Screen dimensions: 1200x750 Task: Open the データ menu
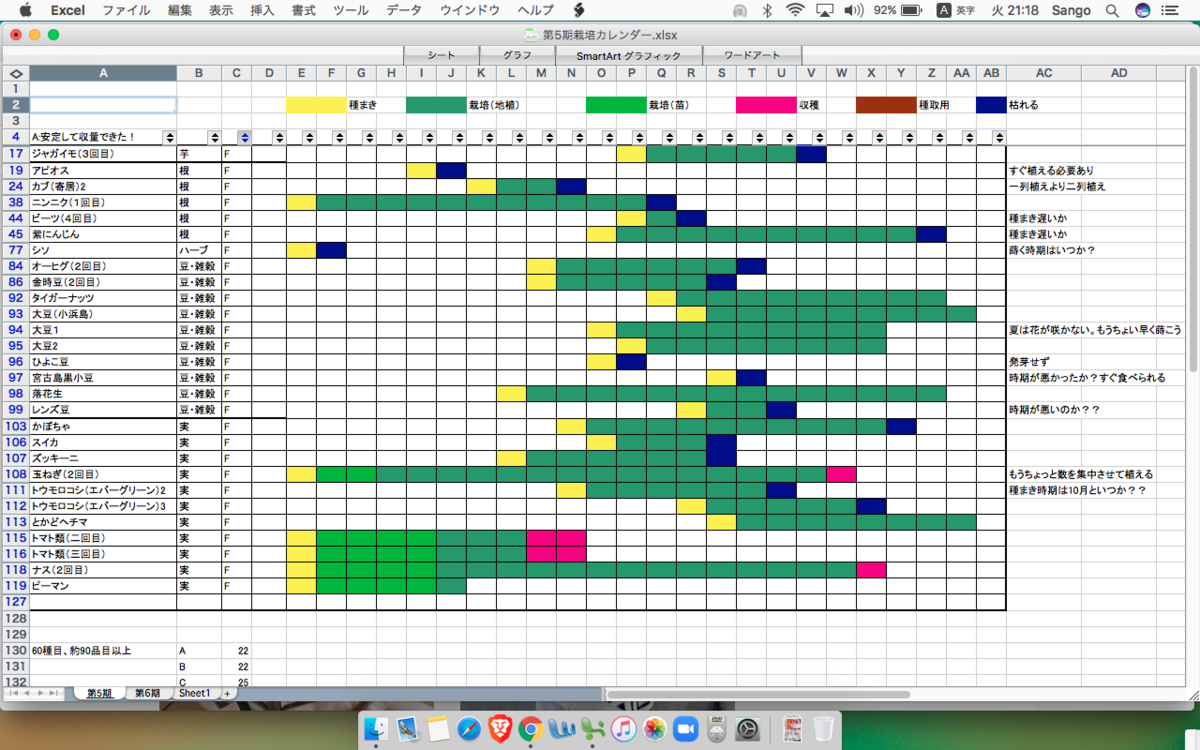tap(404, 10)
